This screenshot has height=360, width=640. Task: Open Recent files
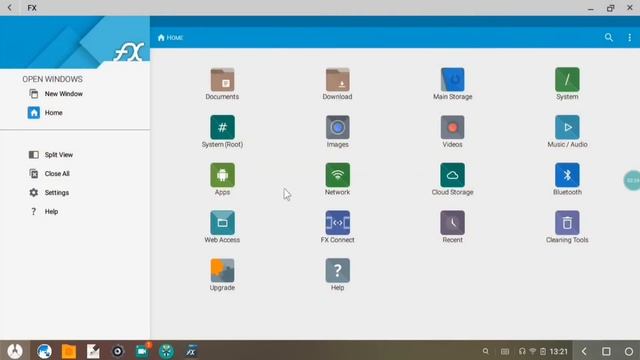(452, 227)
